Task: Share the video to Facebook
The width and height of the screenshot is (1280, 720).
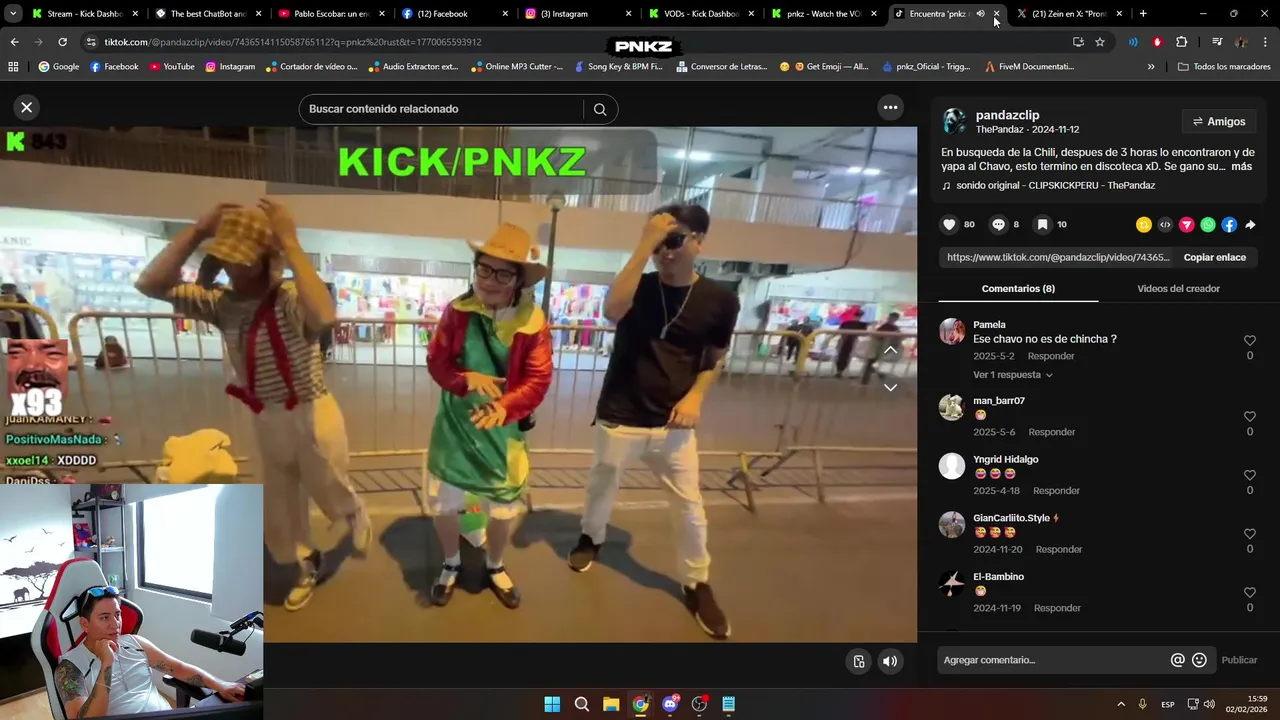Action: [1229, 225]
